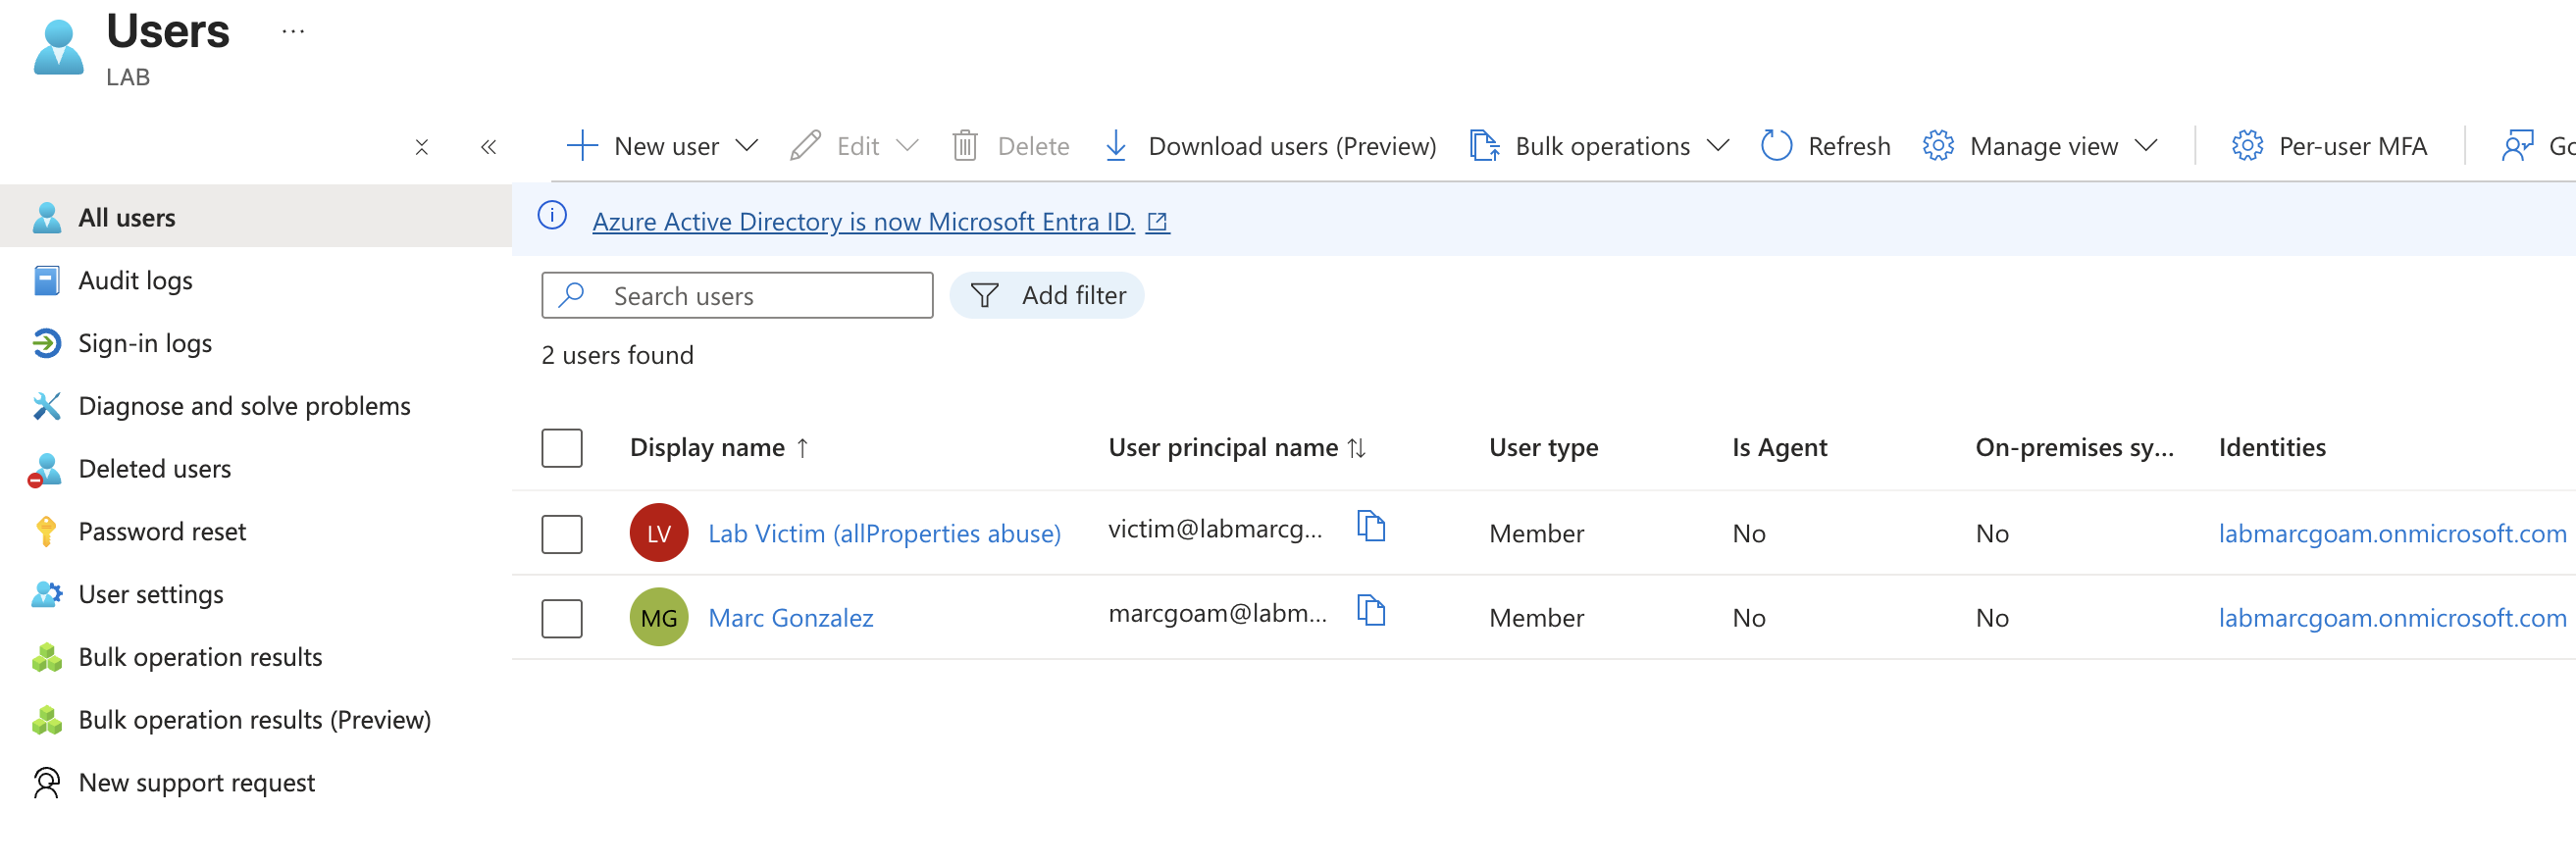The image size is (2576, 863).
Task: Toggle the select-all users checkbox
Action: click(x=562, y=448)
